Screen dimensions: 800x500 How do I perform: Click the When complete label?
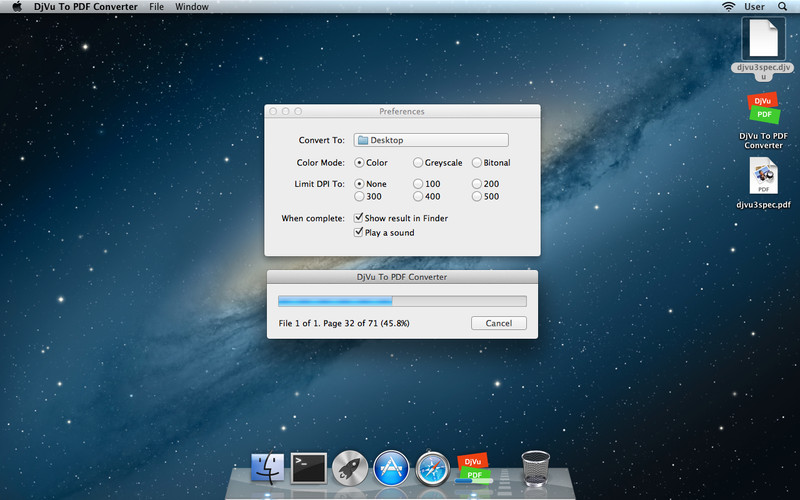[313, 218]
